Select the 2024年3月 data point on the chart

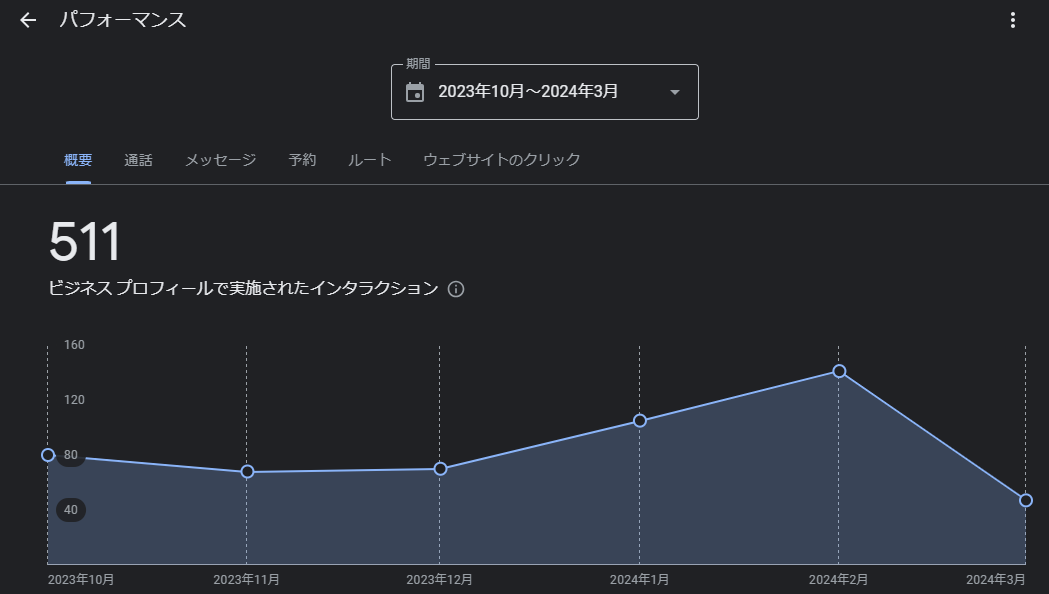coord(1025,500)
